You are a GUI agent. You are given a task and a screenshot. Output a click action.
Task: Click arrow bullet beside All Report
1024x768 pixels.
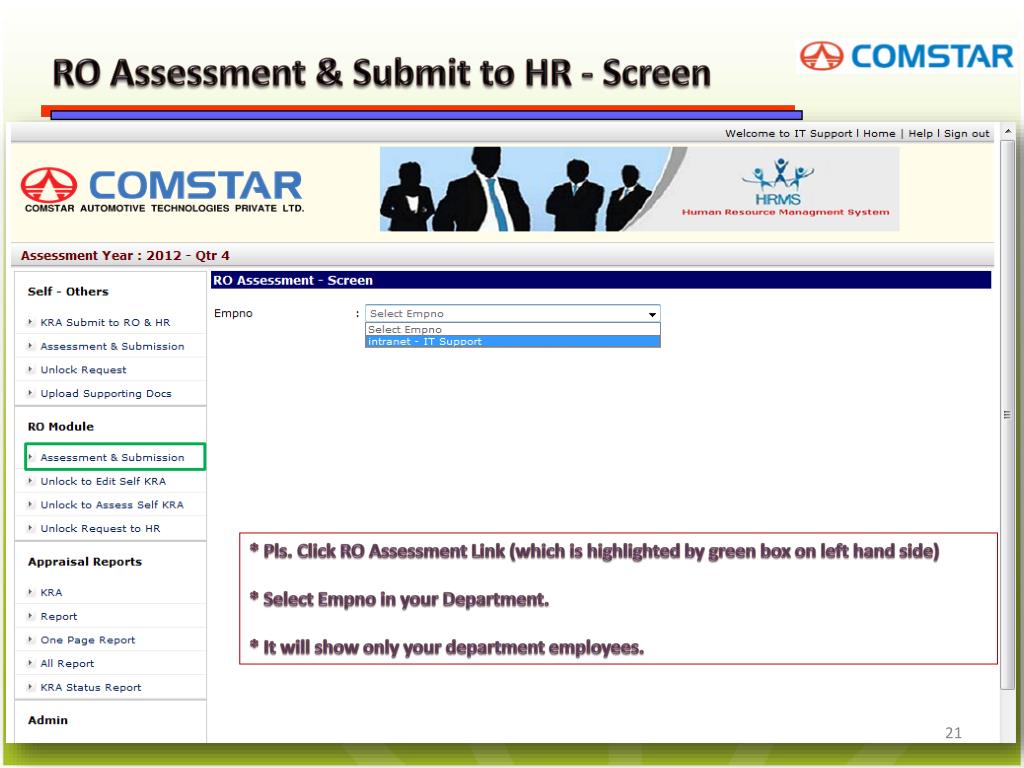point(30,664)
